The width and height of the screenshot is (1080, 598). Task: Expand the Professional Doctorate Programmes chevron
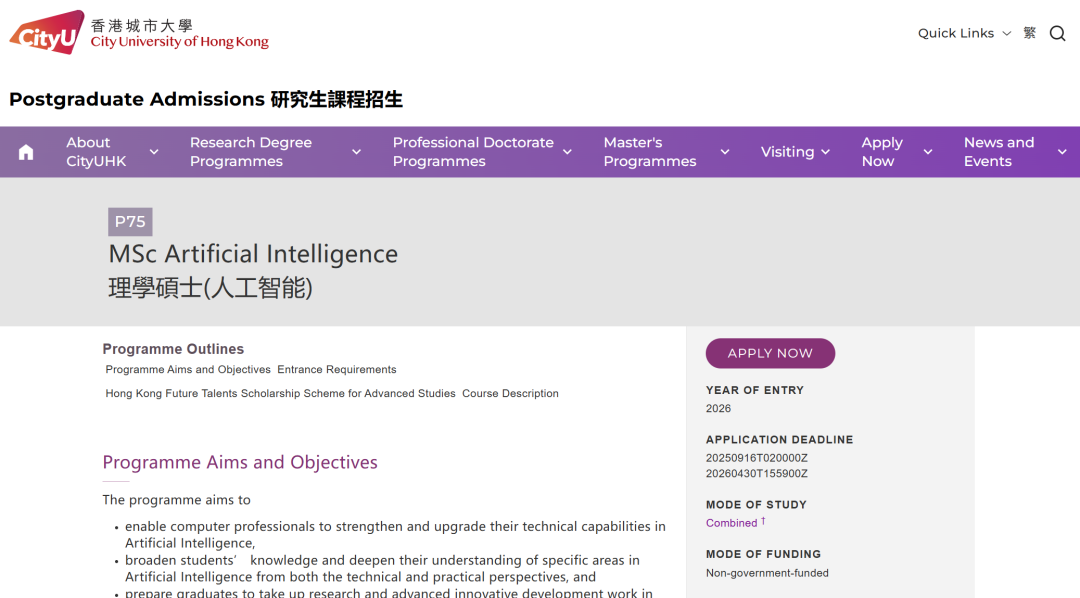point(567,152)
